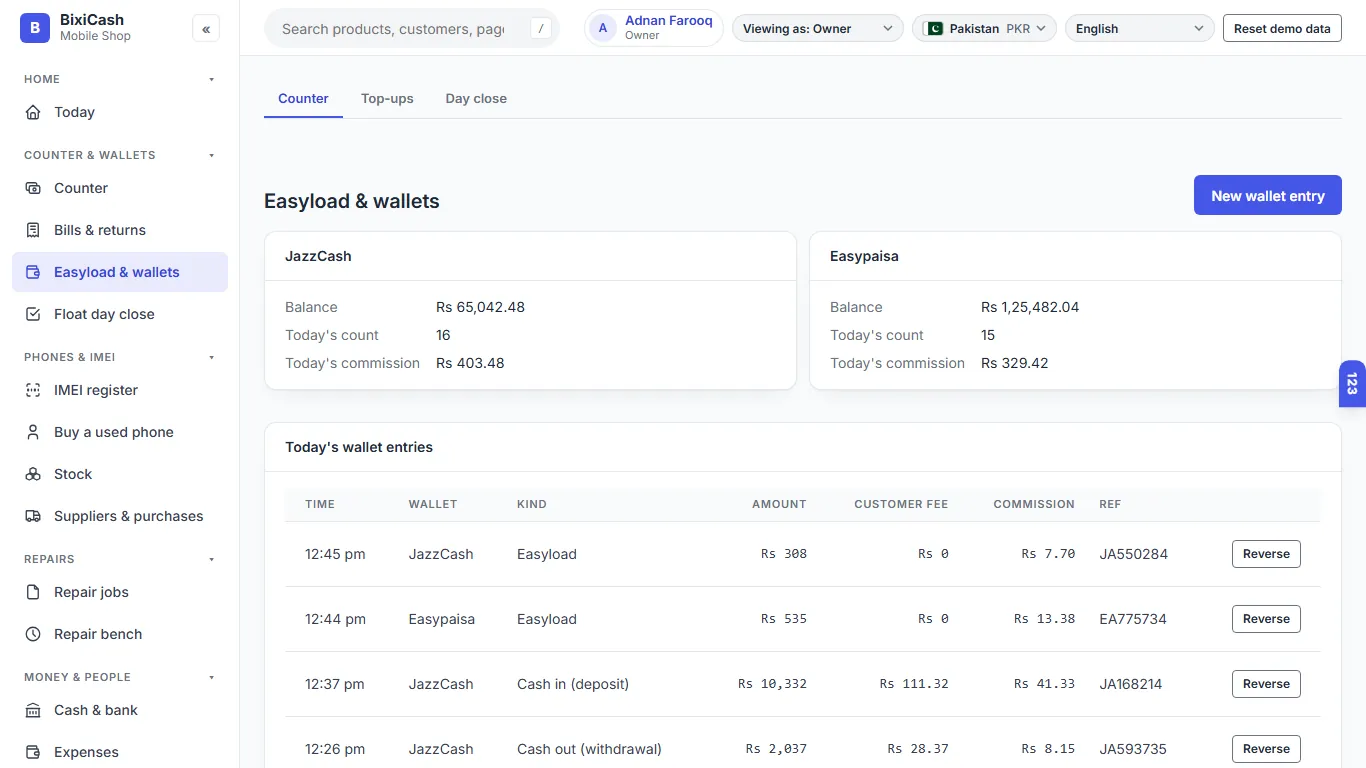
Task: Click the Expenses wallet icon
Action: [x=33, y=752]
